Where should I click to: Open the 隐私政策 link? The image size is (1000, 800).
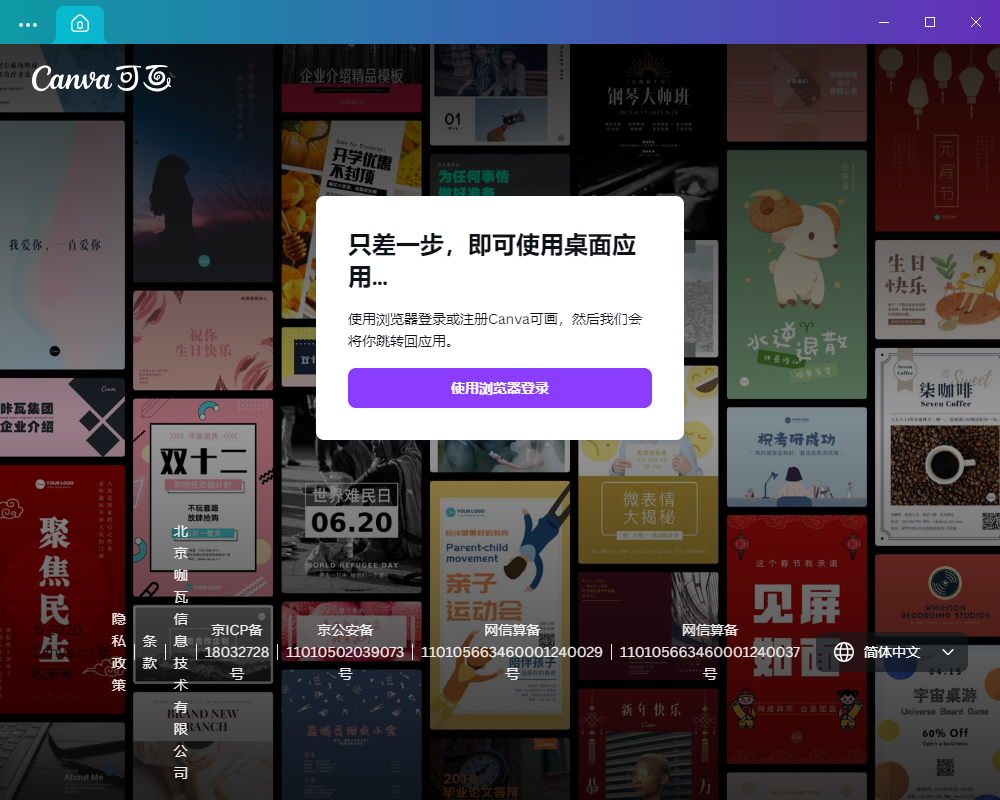(119, 652)
